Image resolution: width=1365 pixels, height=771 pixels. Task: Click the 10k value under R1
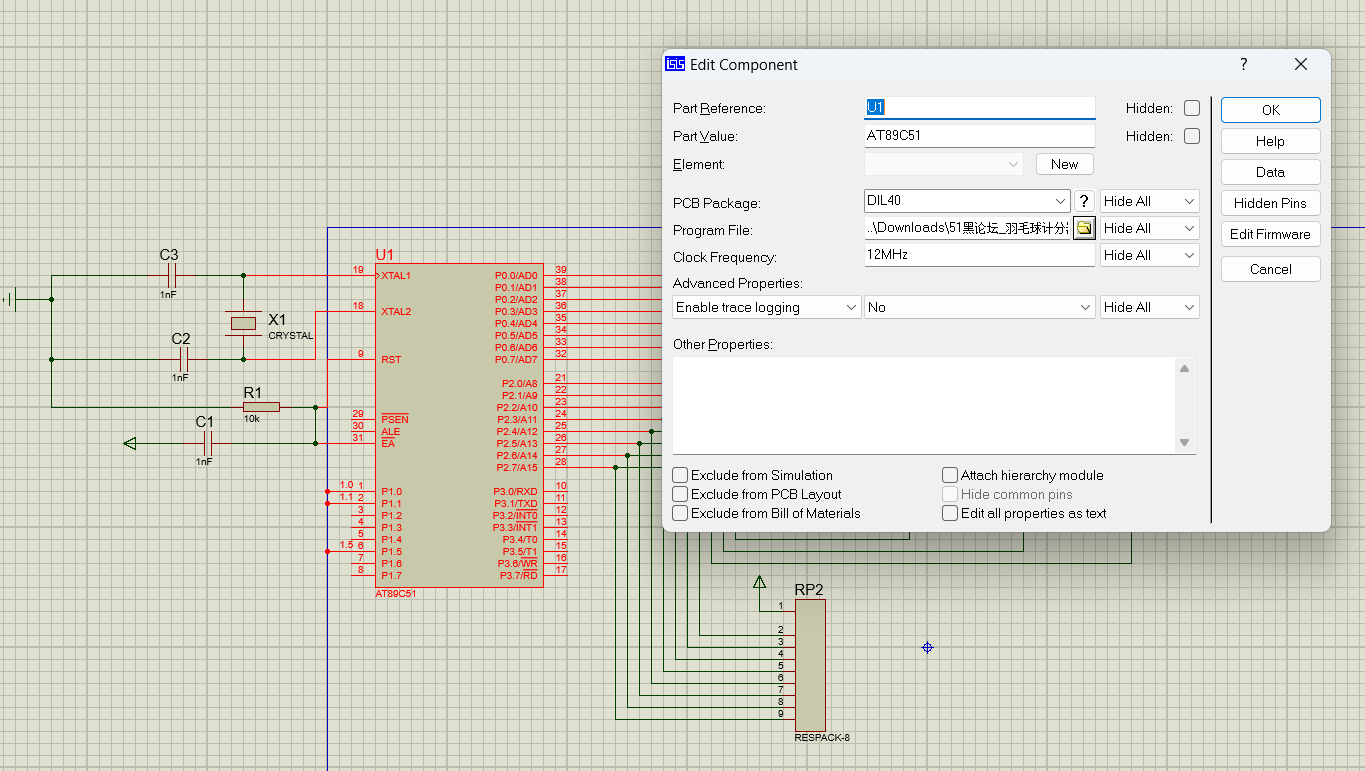click(x=252, y=419)
